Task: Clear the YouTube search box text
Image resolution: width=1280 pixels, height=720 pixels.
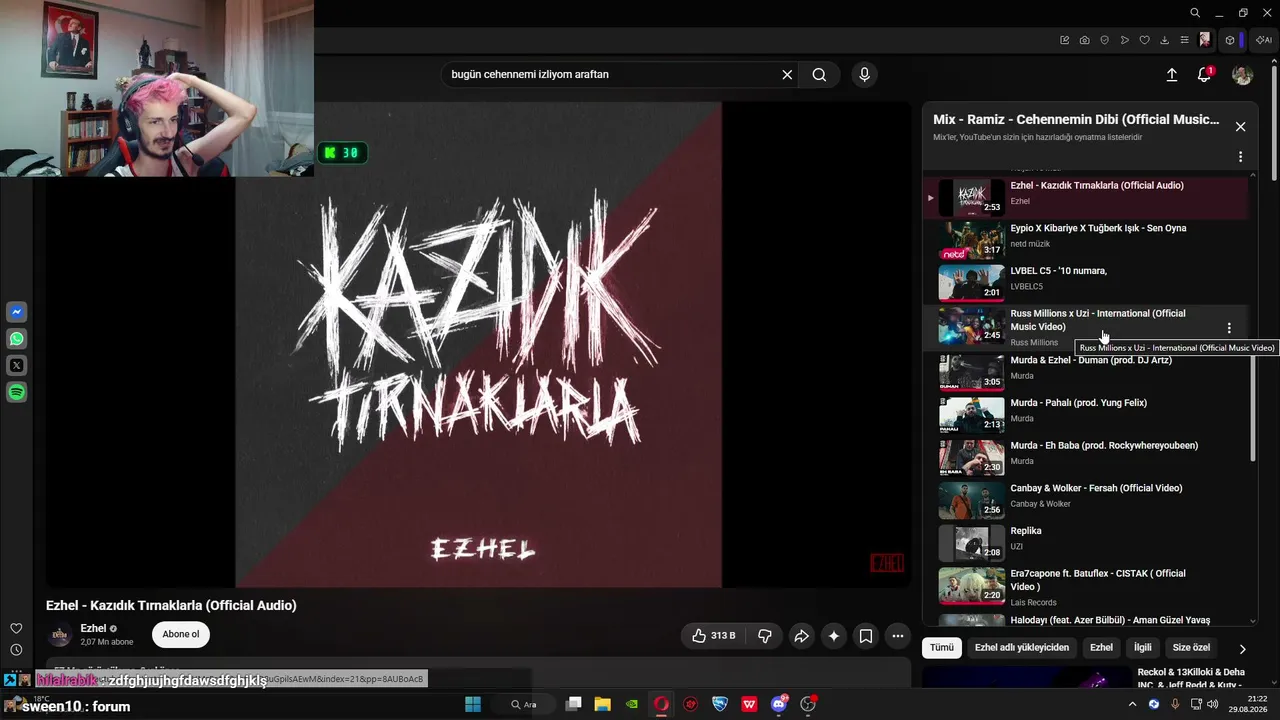Action: pos(787,75)
